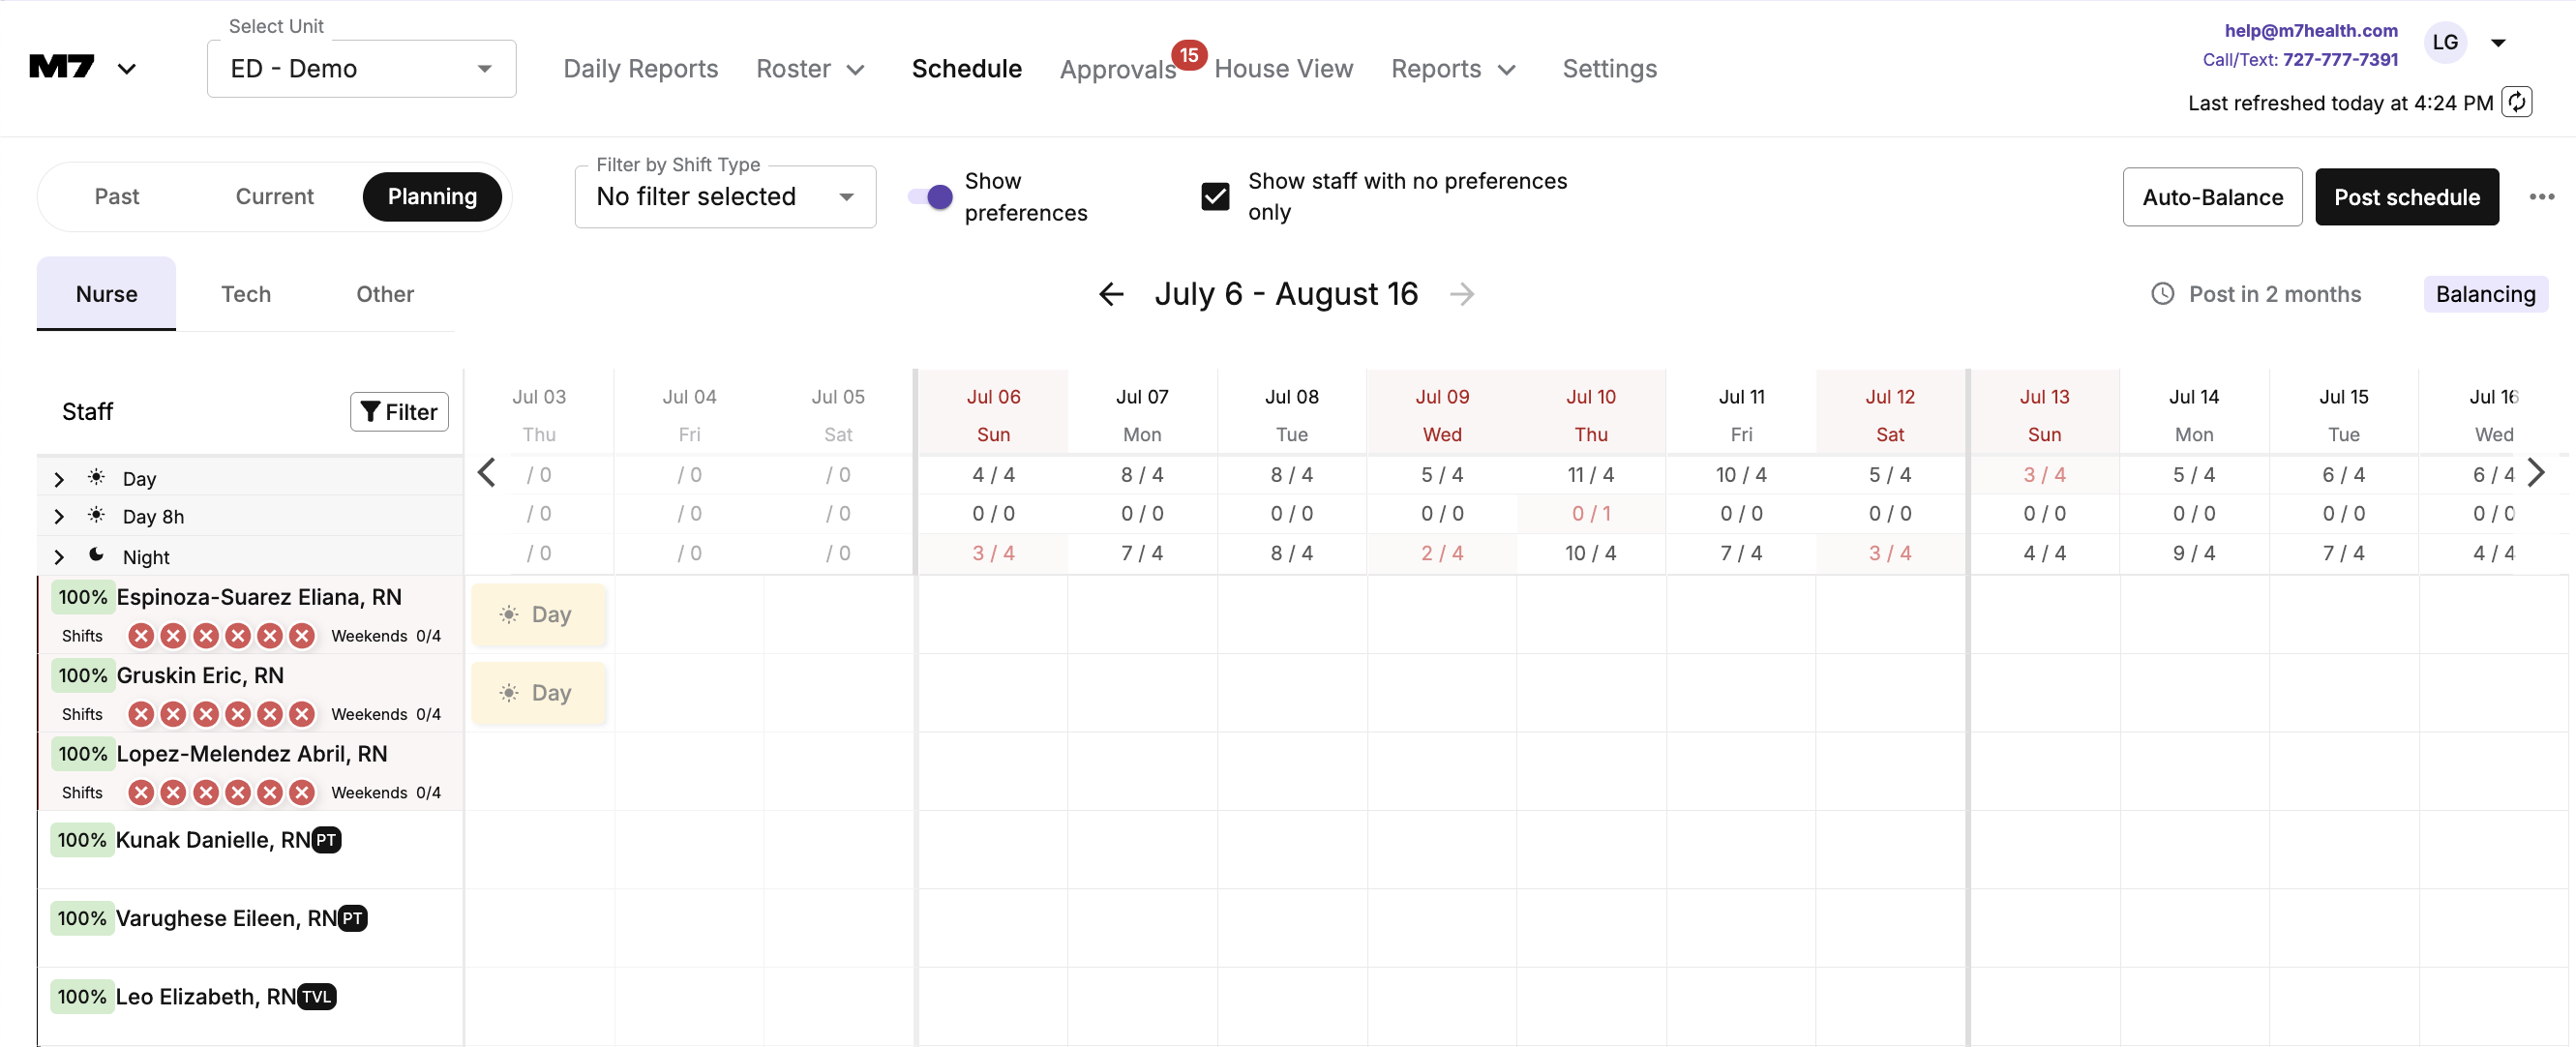Click the Post schedule button

2406,197
